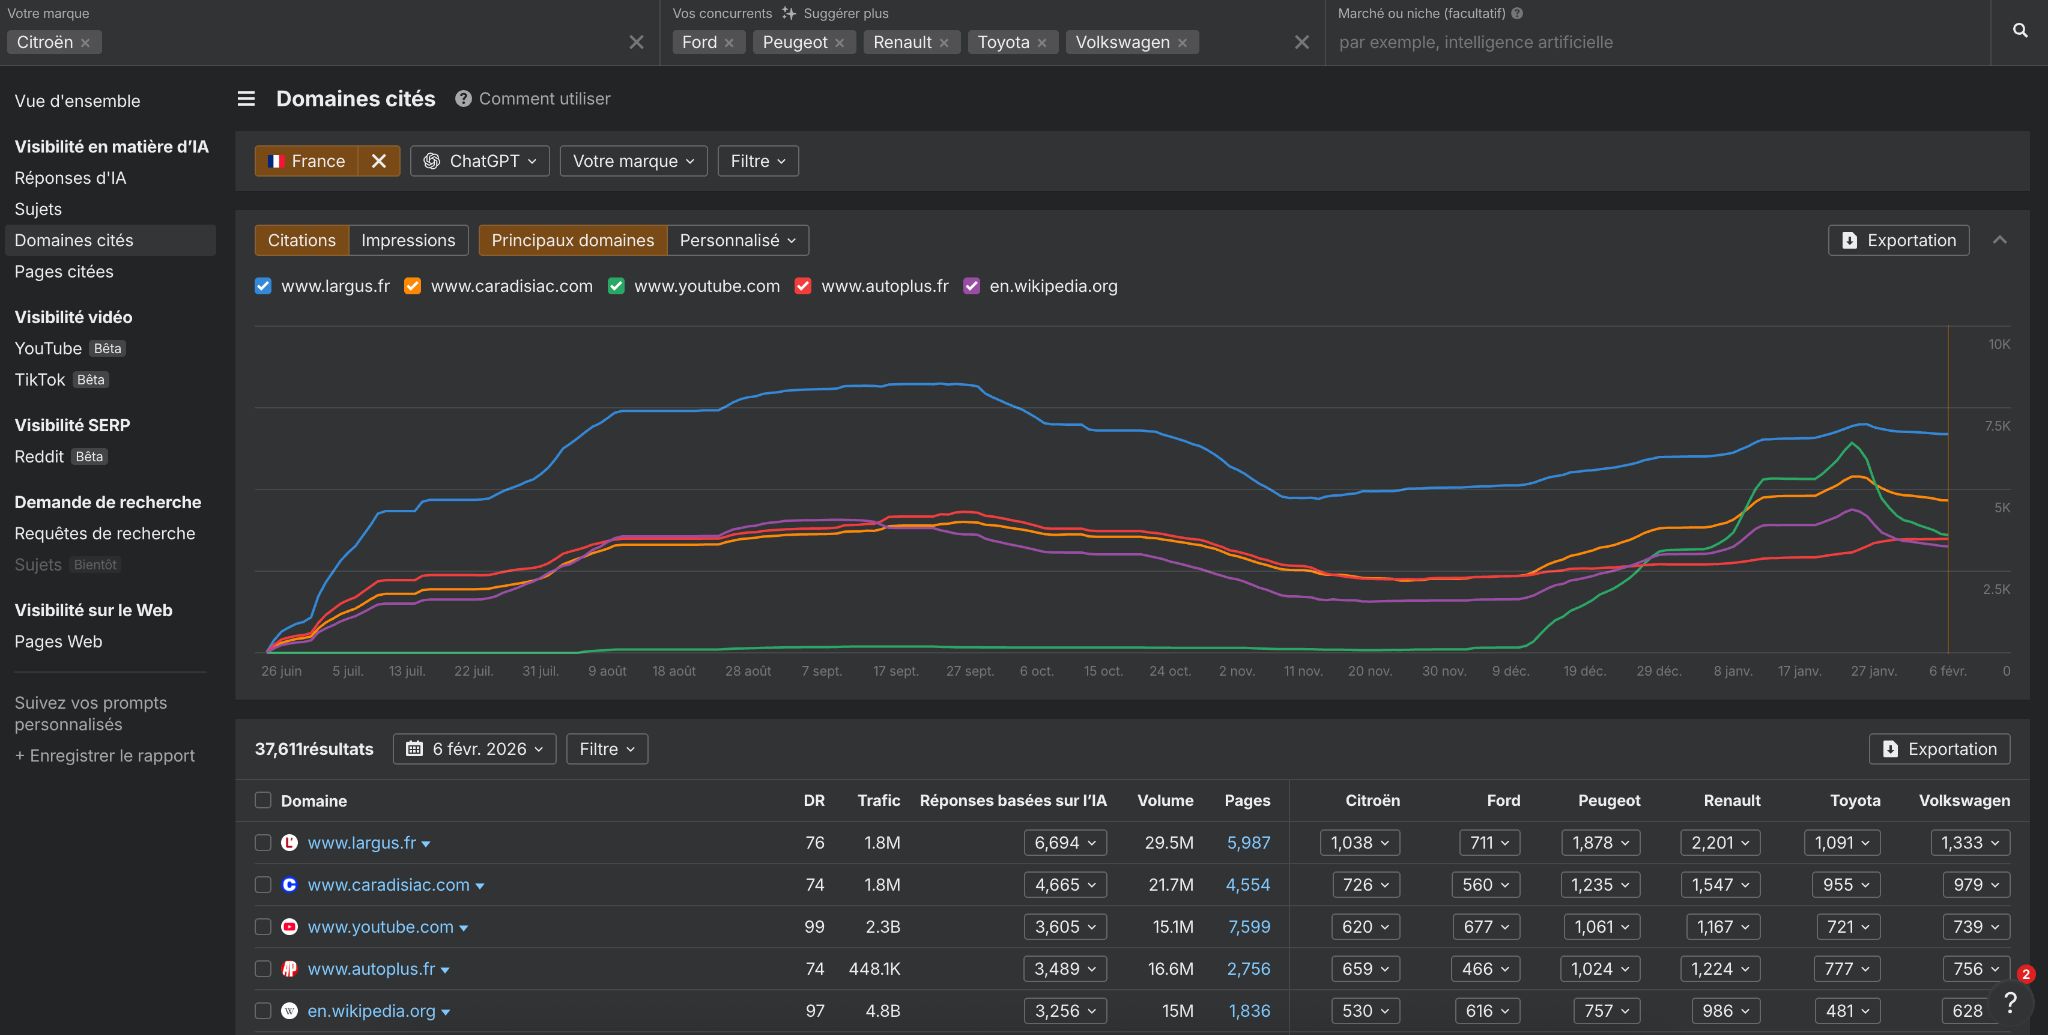
Task: Click the Comment utiliser help icon
Action: (463, 99)
